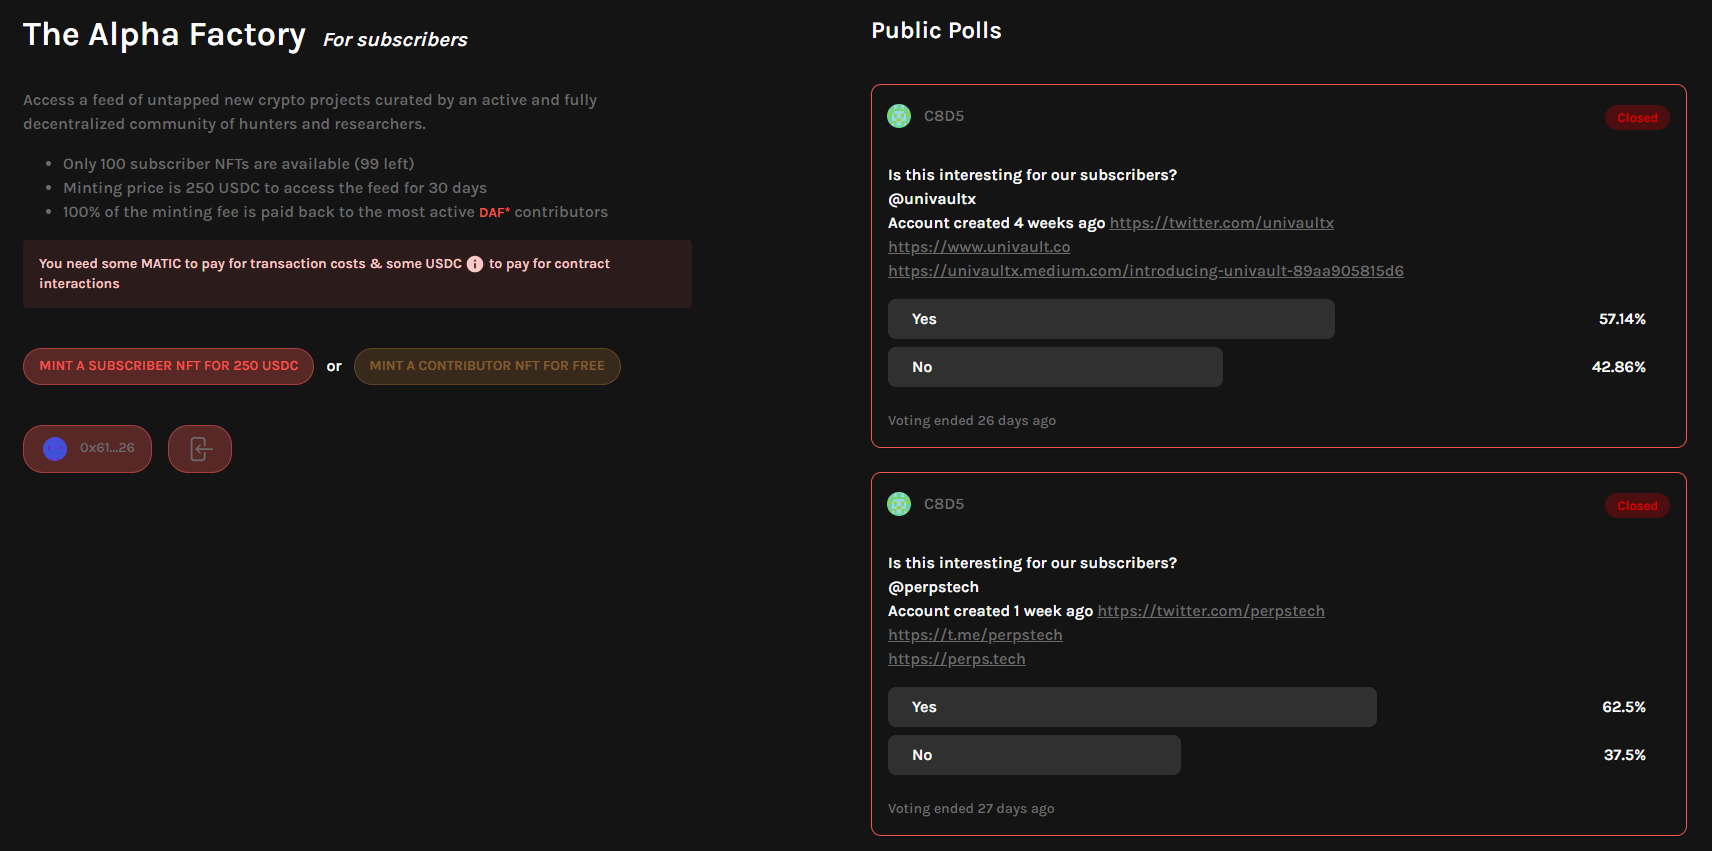Click the red DAF* term link
This screenshot has width=1712, height=851.
click(x=494, y=212)
